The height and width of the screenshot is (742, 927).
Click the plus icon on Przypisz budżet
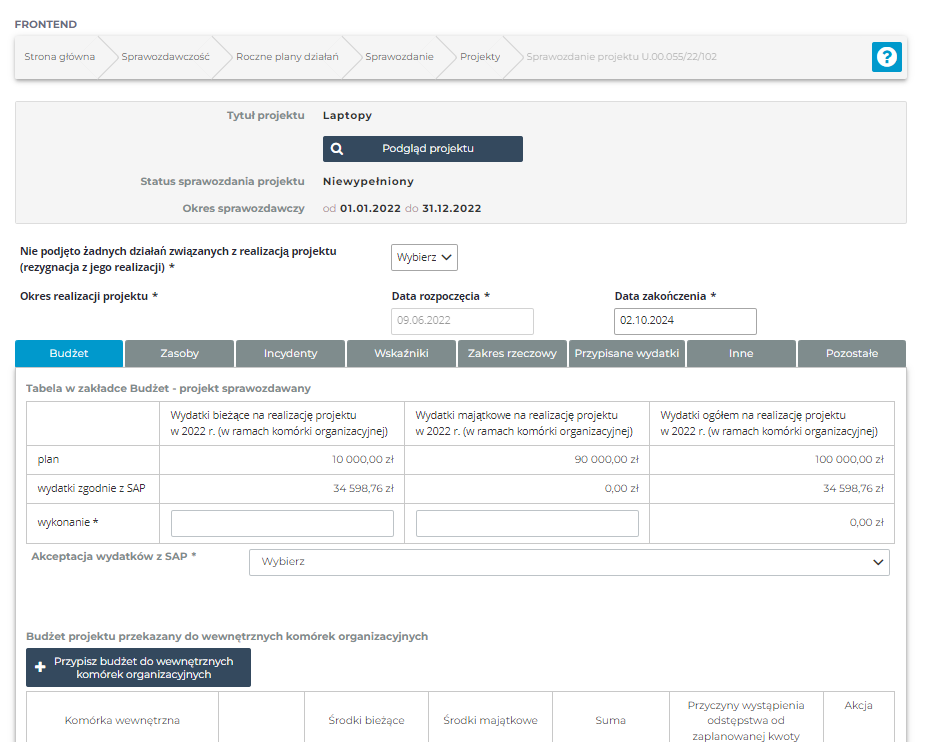41,667
